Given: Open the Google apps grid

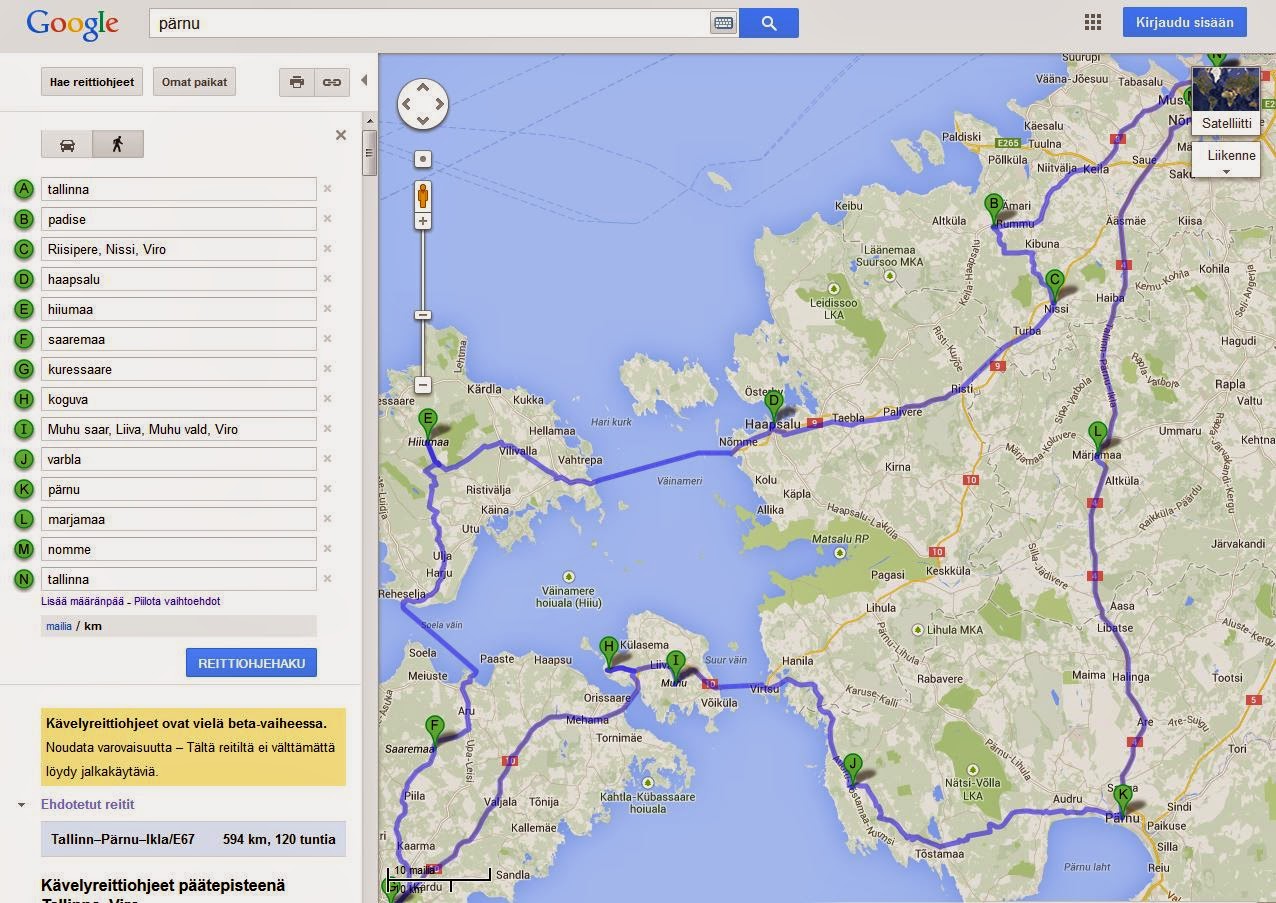Looking at the screenshot, I should click(1093, 22).
